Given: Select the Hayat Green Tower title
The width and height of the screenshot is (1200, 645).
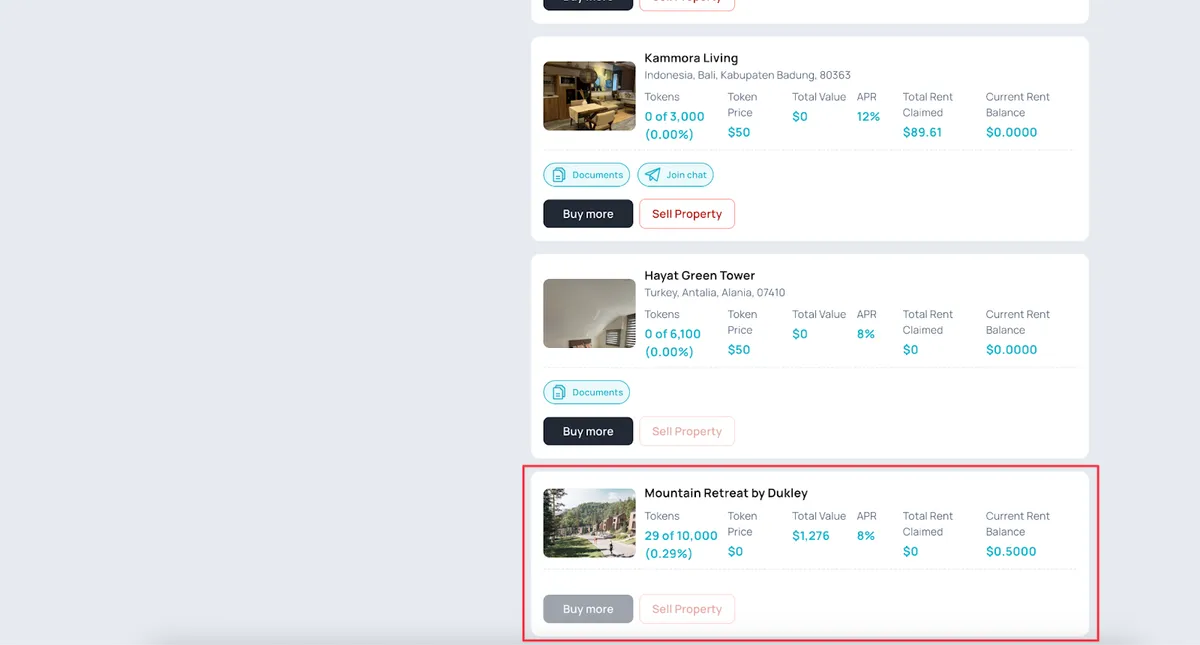Looking at the screenshot, I should (x=699, y=275).
